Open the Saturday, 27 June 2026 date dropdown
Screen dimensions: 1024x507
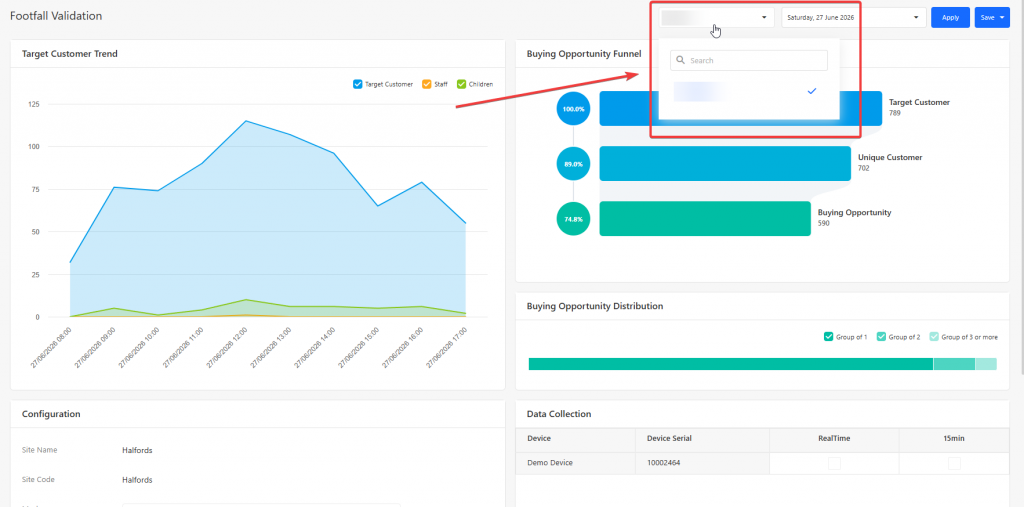click(854, 18)
